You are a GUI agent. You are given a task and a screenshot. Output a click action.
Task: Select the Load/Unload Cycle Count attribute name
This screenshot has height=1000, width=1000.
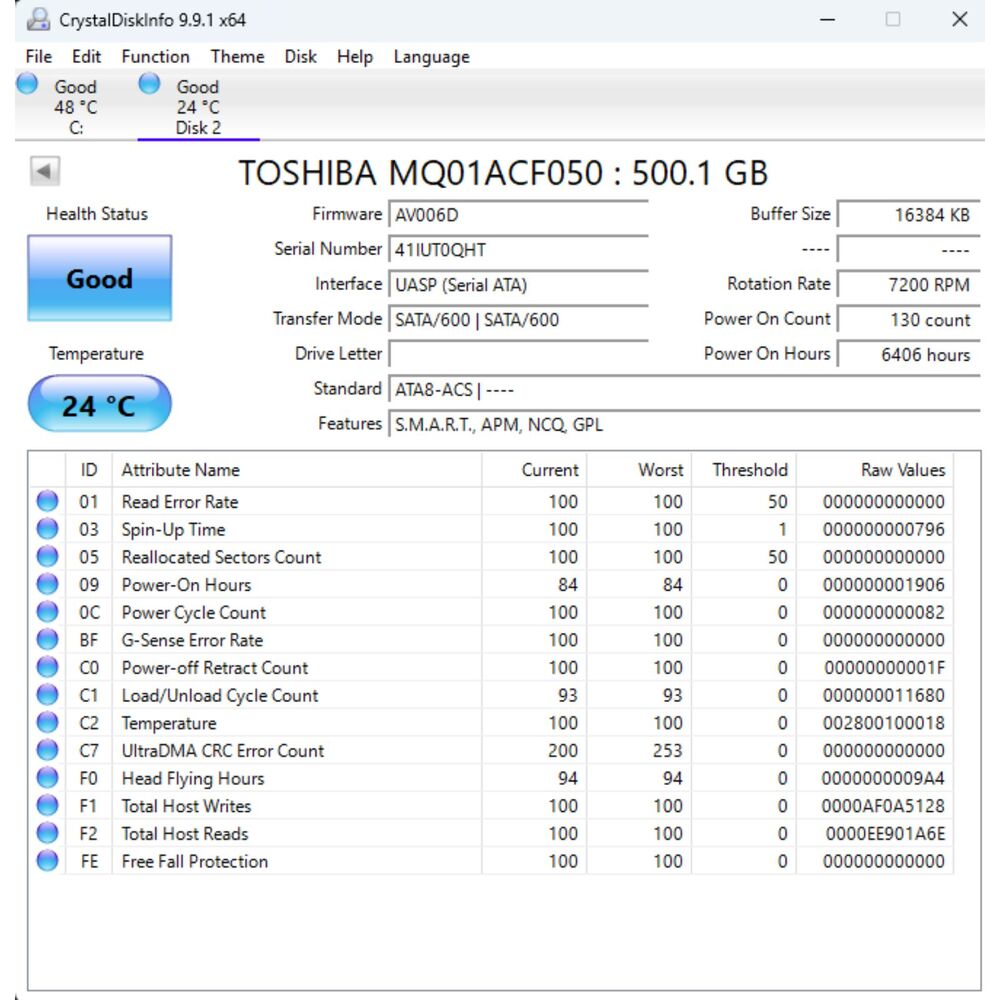pos(219,695)
